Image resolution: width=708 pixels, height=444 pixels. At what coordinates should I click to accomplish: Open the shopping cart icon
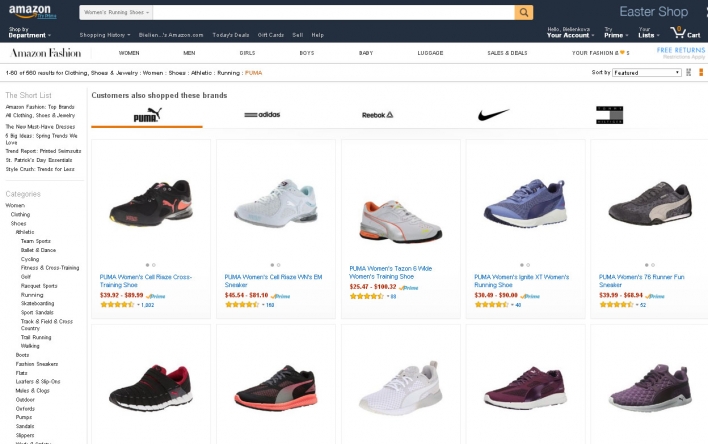point(685,33)
